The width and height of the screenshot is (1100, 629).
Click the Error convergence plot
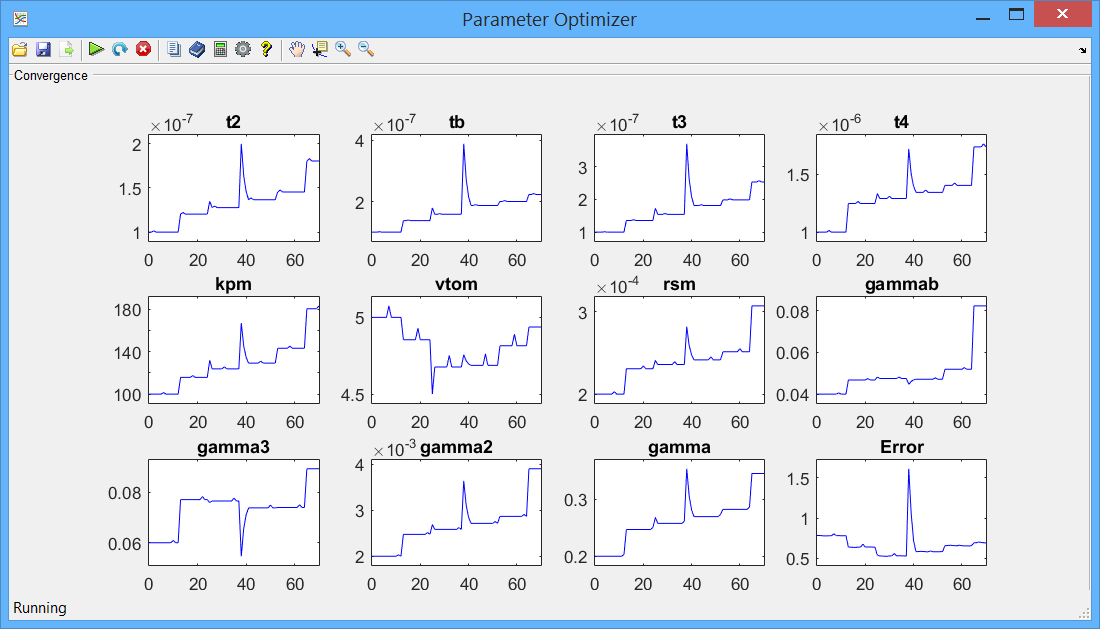[x=901, y=512]
